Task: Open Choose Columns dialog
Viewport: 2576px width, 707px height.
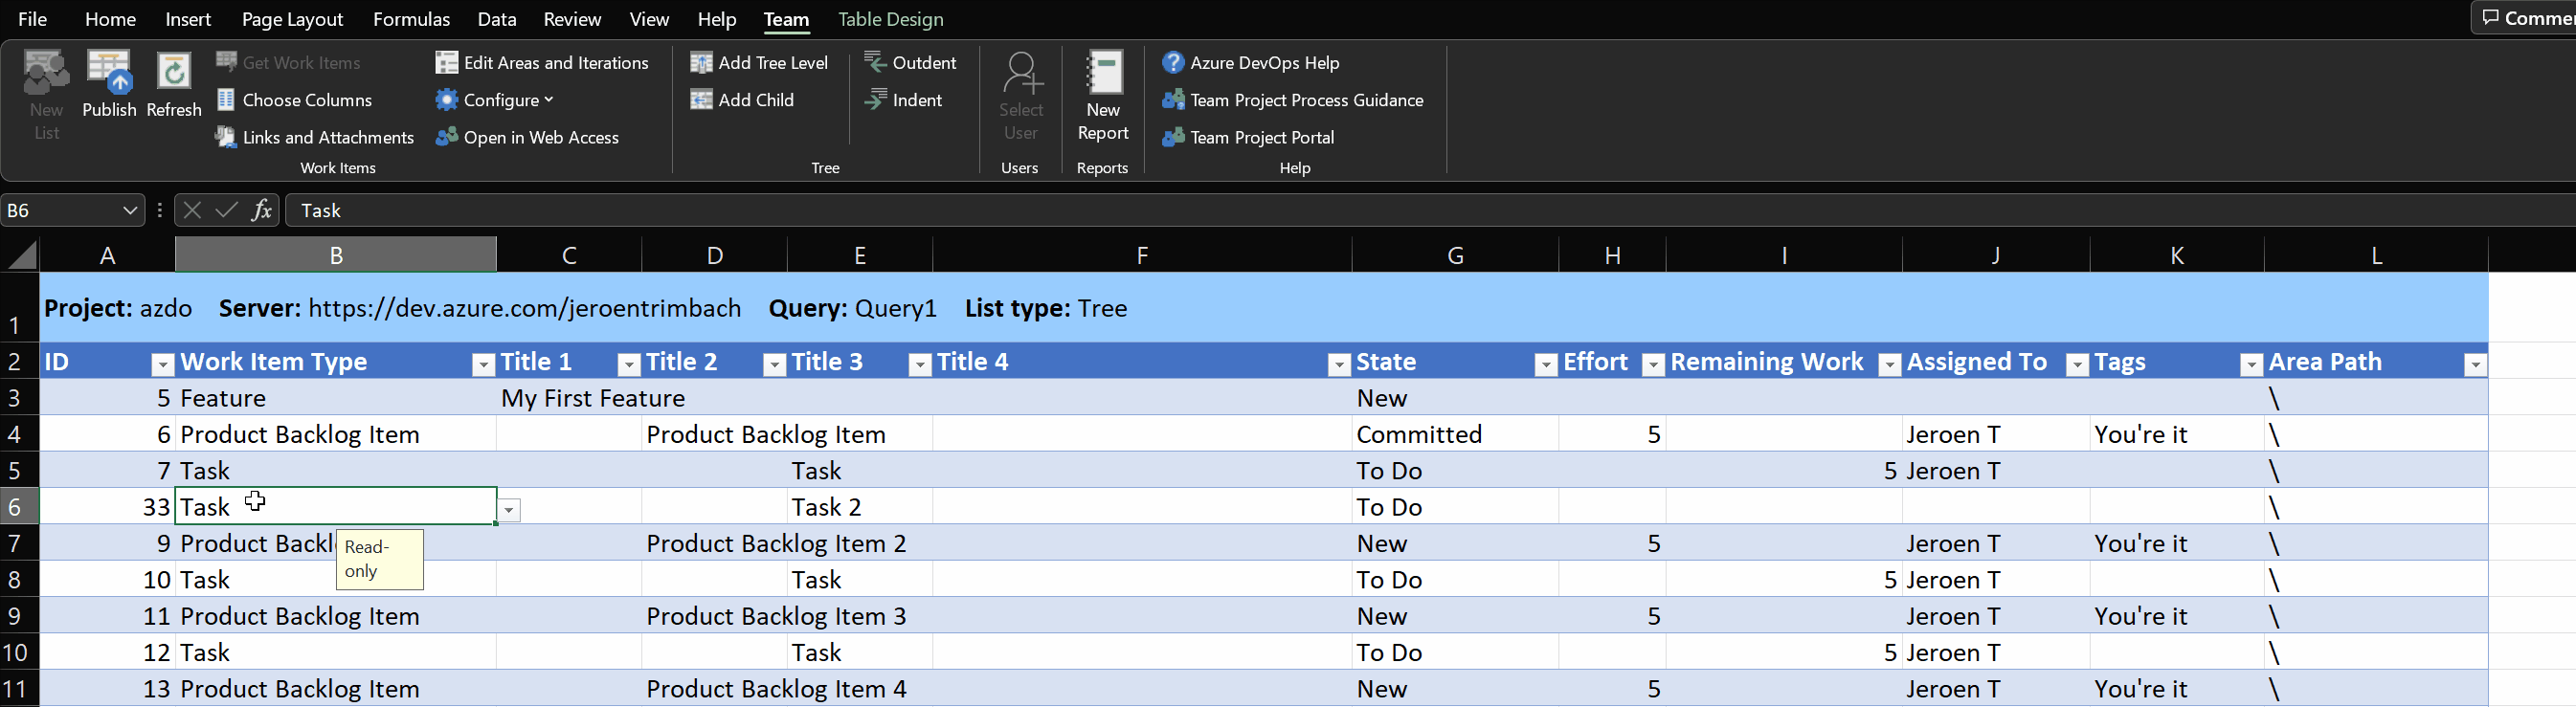Action: (294, 100)
